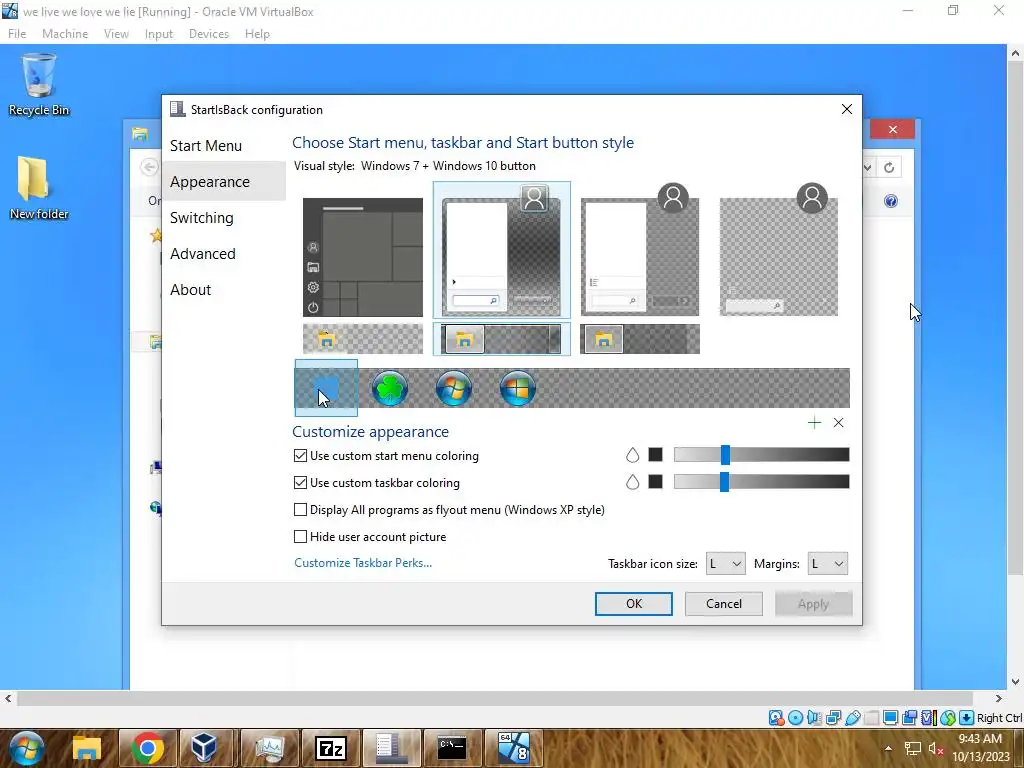1024x768 pixels.
Task: Select the Windows 10 tiled start menu style thumbnail
Action: click(362, 257)
